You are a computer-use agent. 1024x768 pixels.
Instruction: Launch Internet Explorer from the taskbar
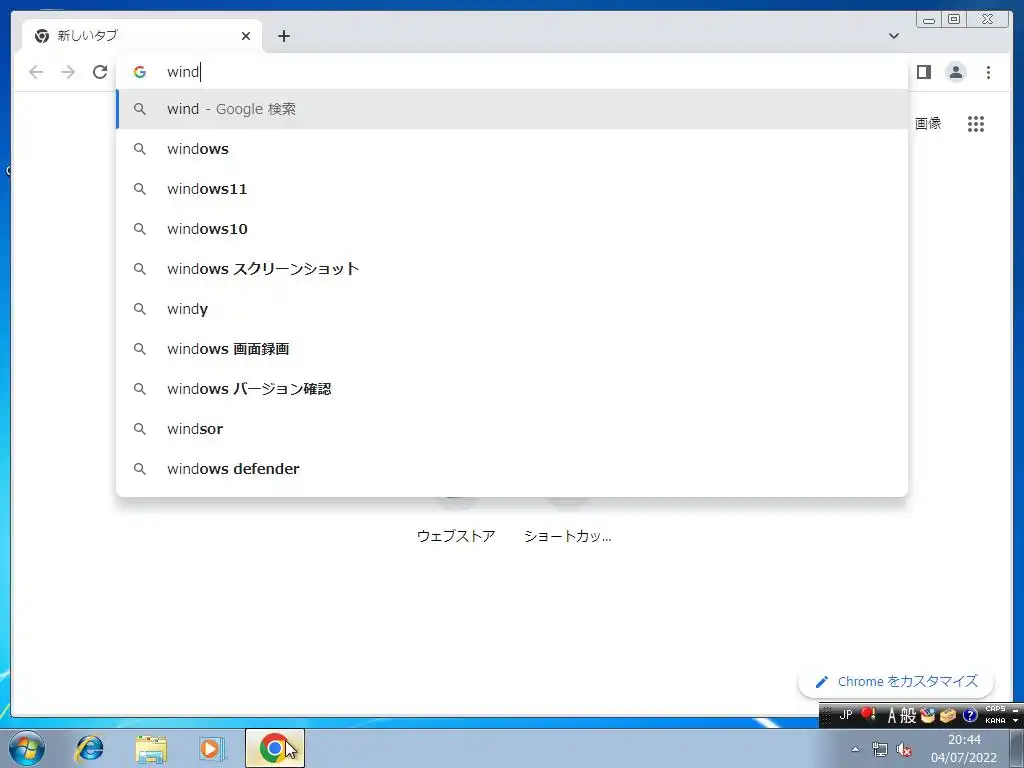(89, 748)
